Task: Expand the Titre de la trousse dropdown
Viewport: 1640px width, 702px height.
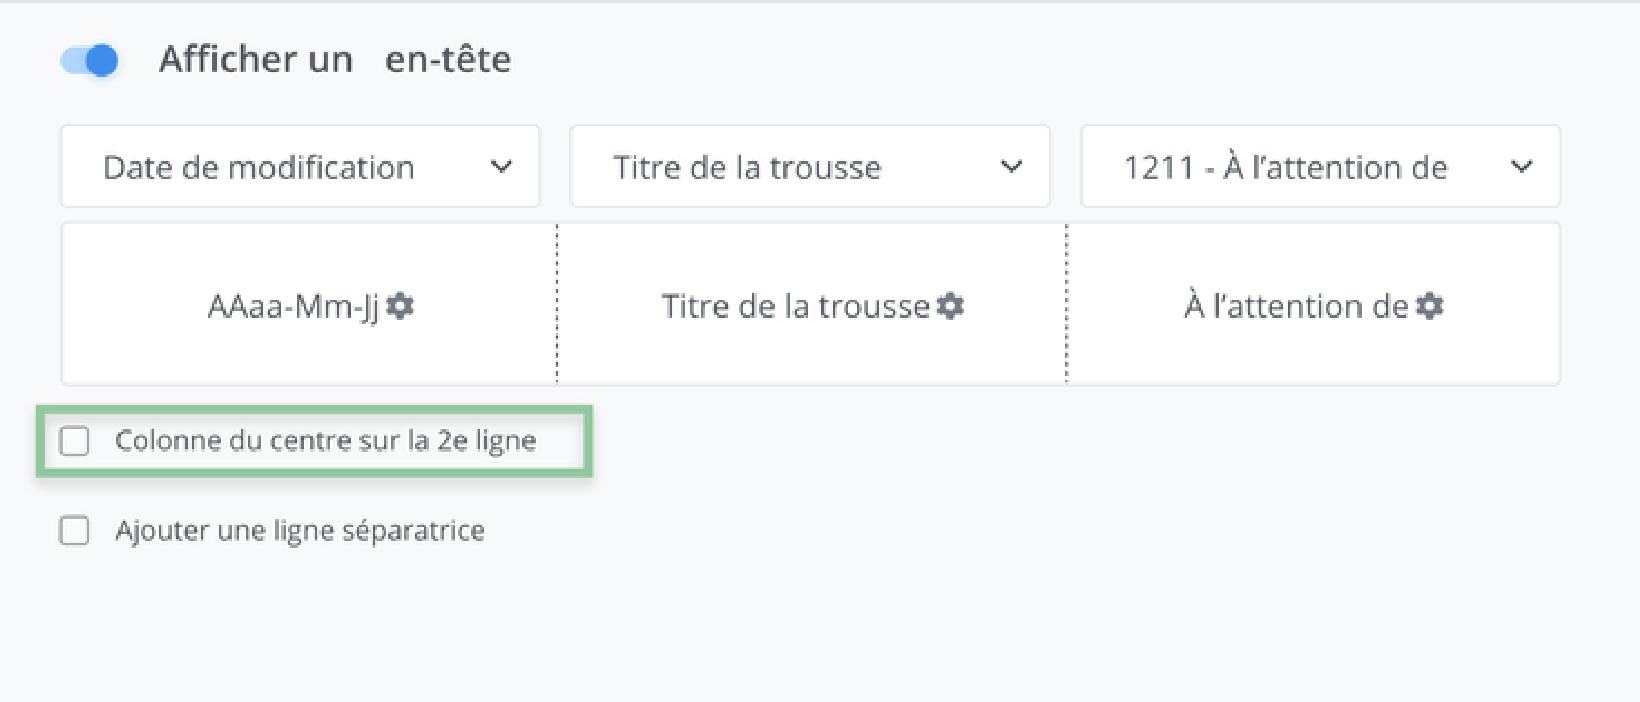Action: point(747,167)
